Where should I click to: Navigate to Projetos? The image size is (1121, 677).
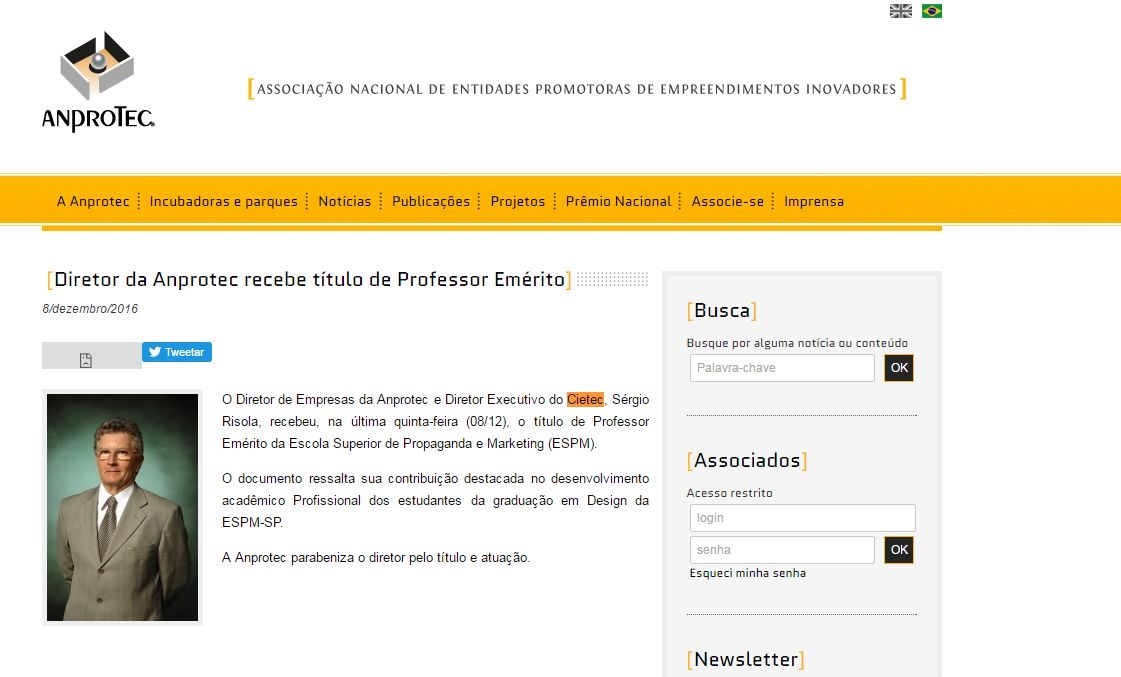pyautogui.click(x=518, y=202)
